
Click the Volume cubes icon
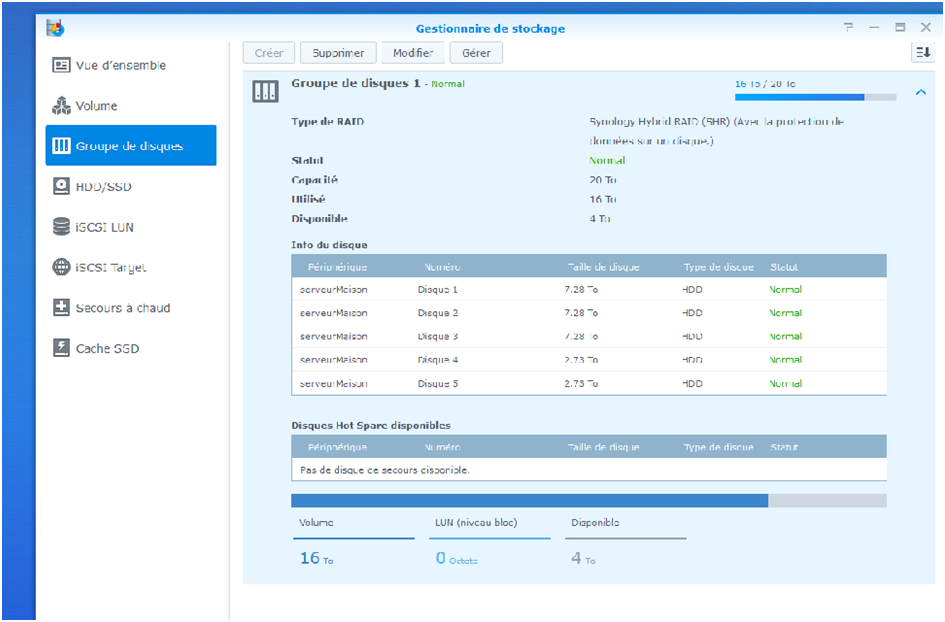click(x=61, y=106)
